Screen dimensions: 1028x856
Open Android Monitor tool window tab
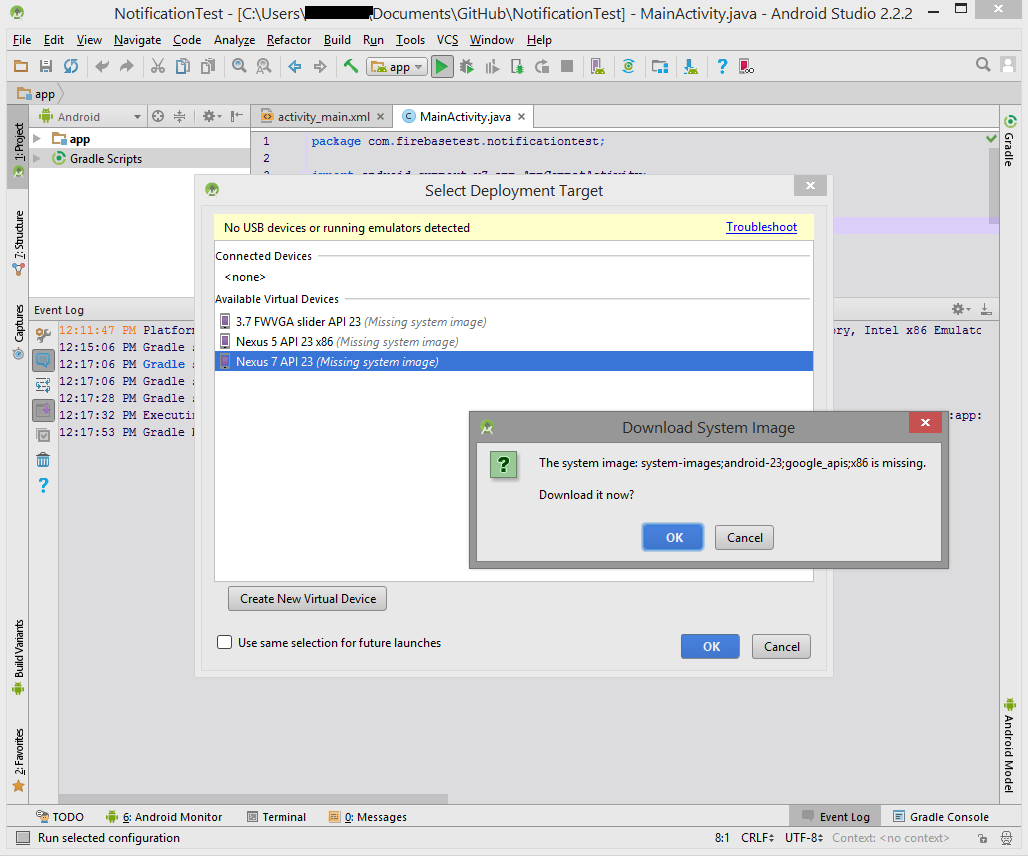pos(164,817)
